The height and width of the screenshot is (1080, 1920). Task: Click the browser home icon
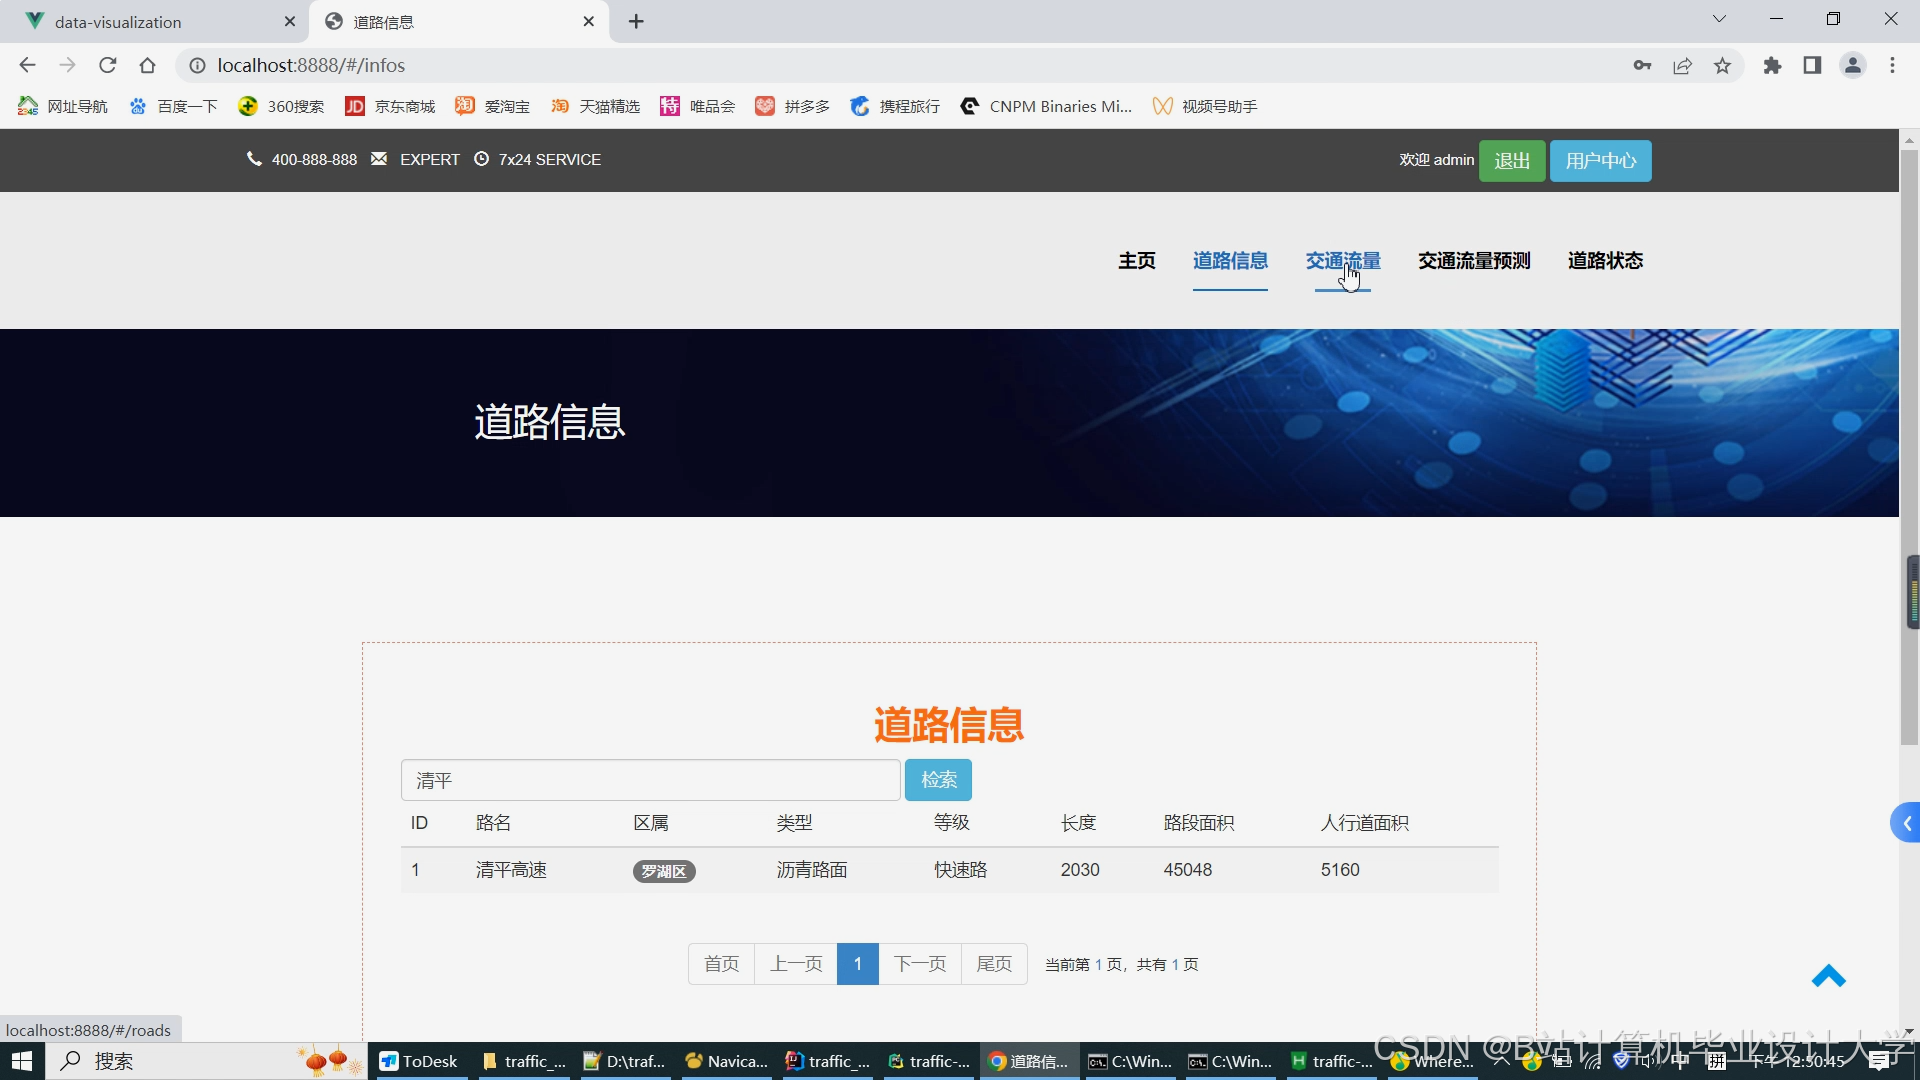(148, 66)
